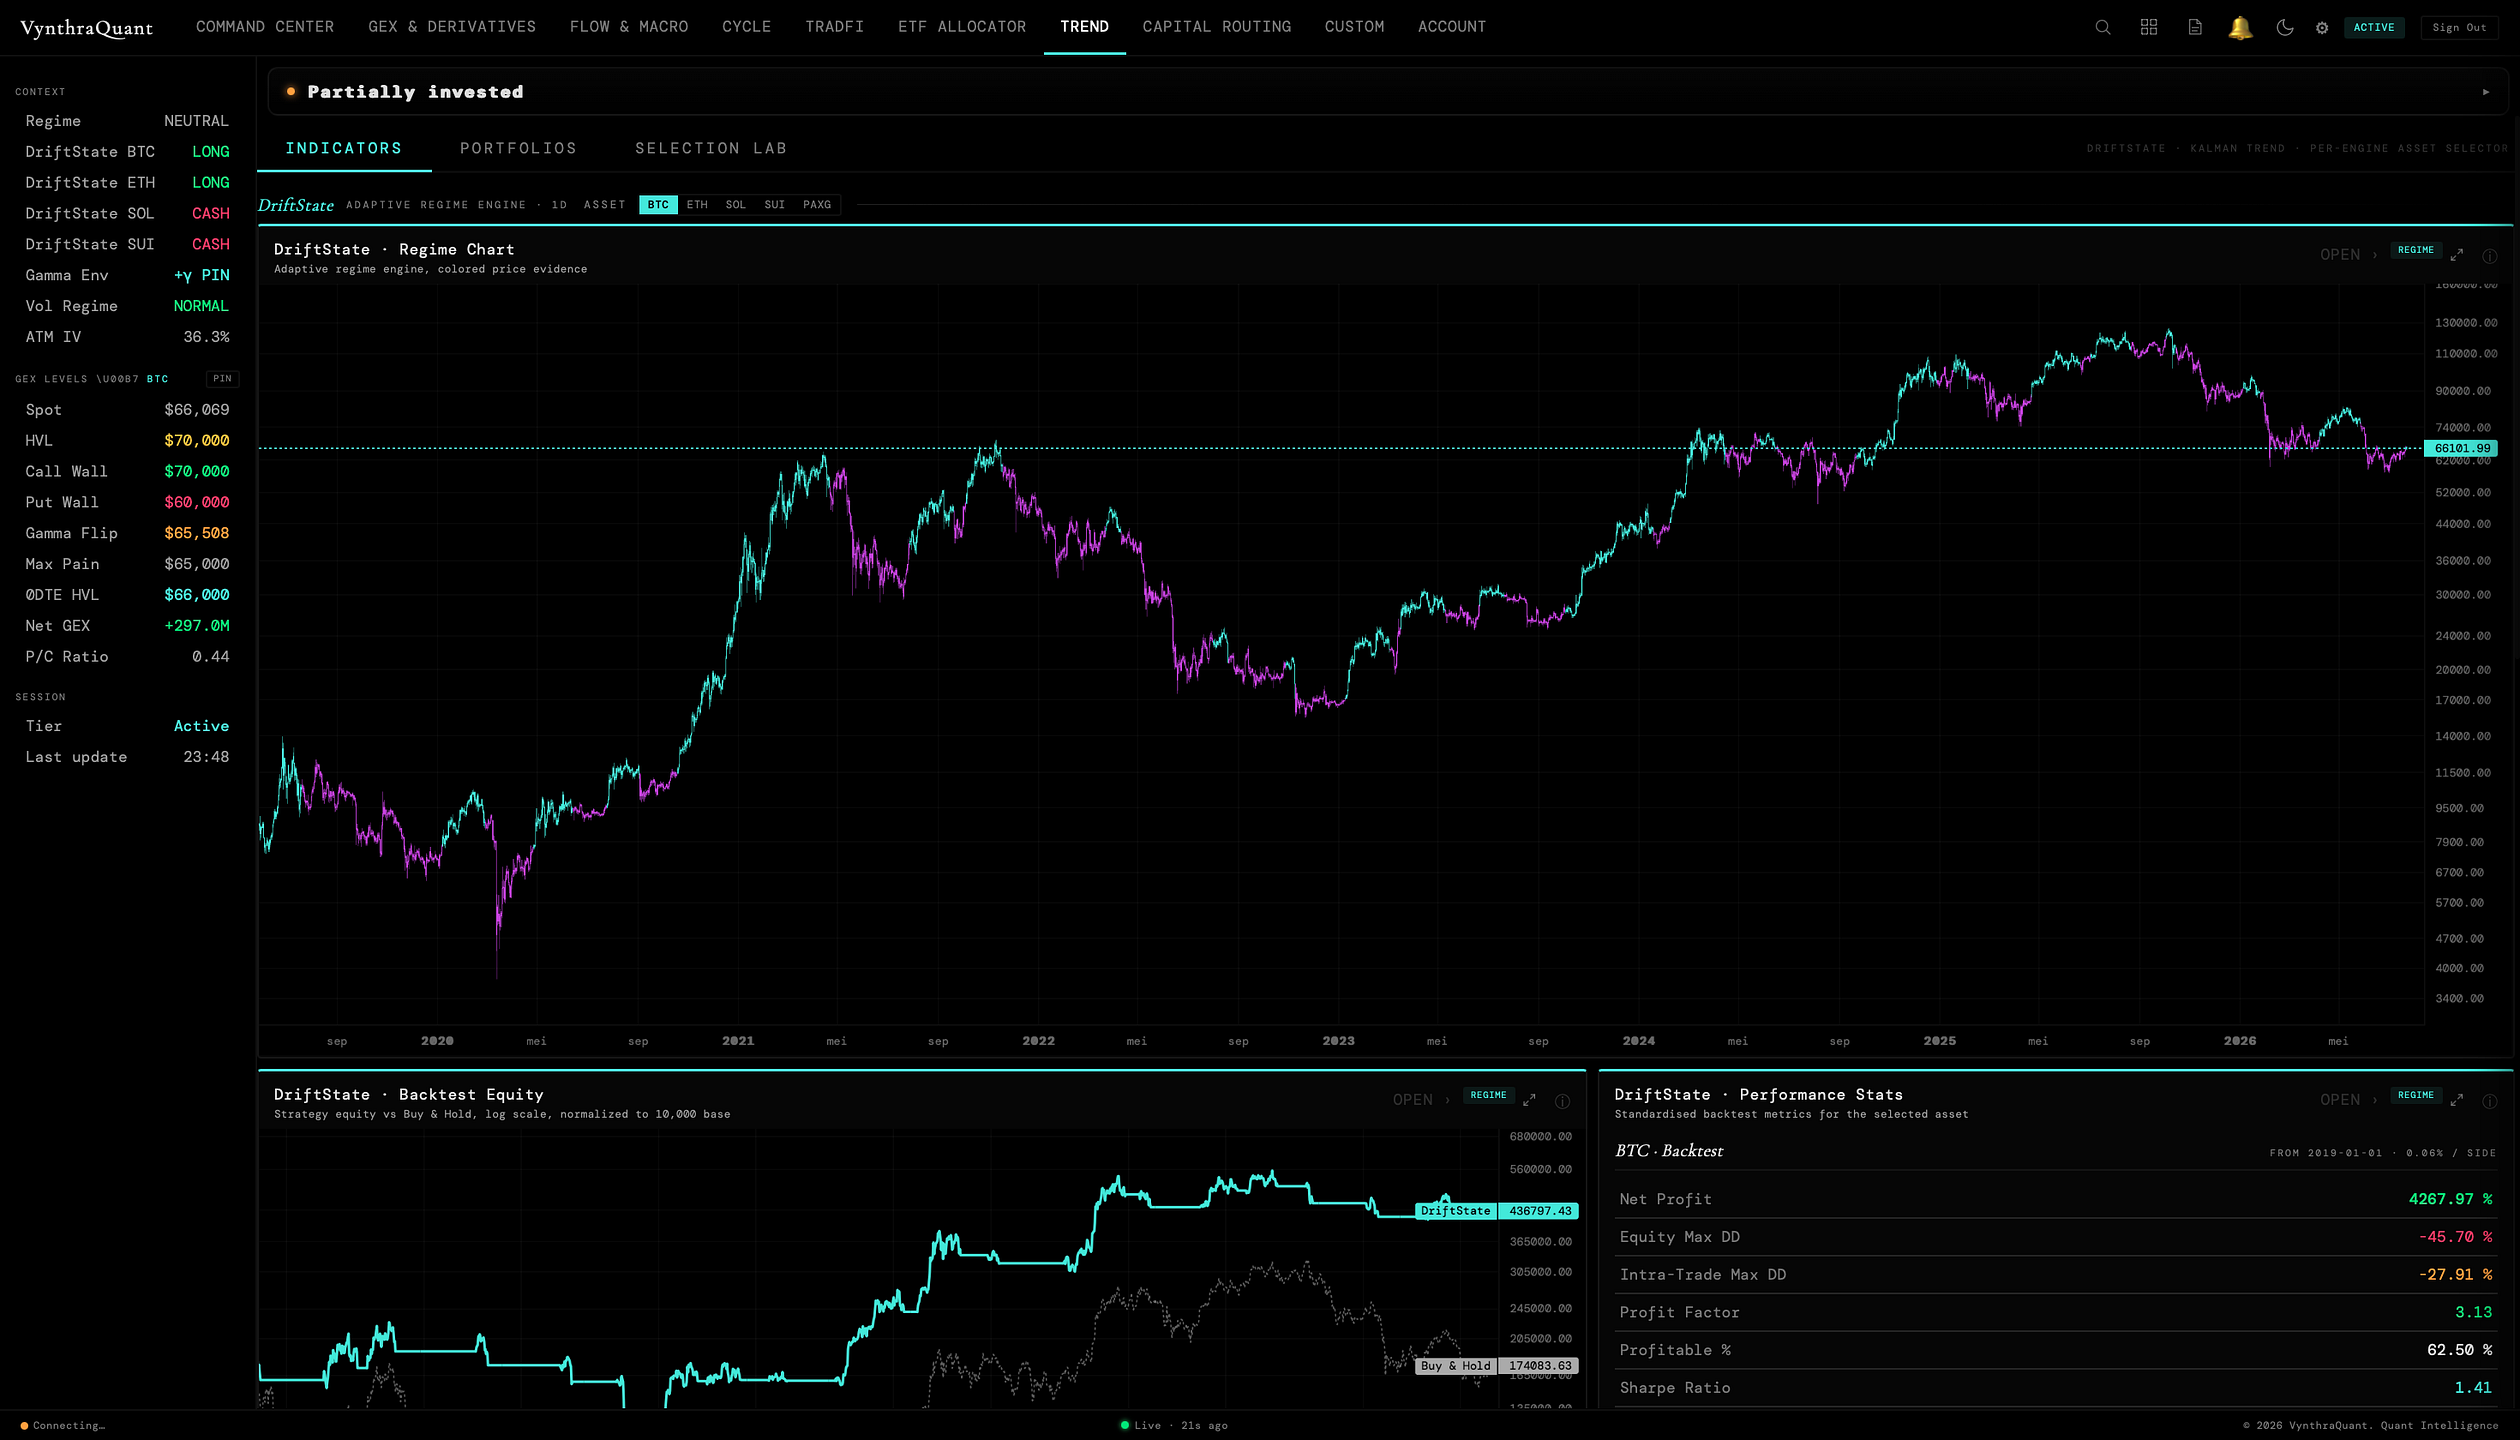Open the settings gear icon
The height and width of the screenshot is (1440, 2520).
point(2322,28)
